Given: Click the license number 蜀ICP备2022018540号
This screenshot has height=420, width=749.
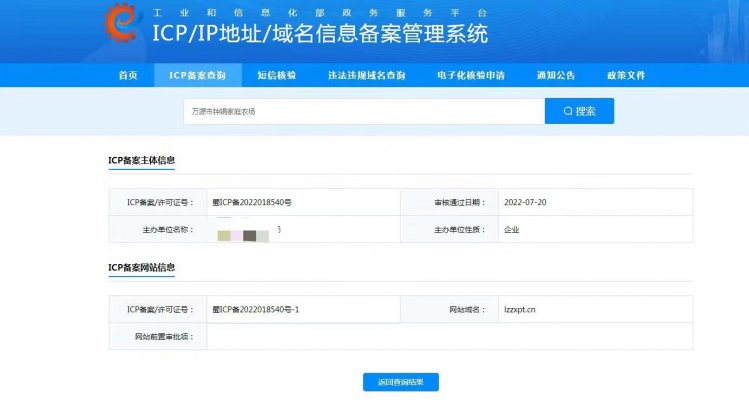Looking at the screenshot, I should coord(252,202).
